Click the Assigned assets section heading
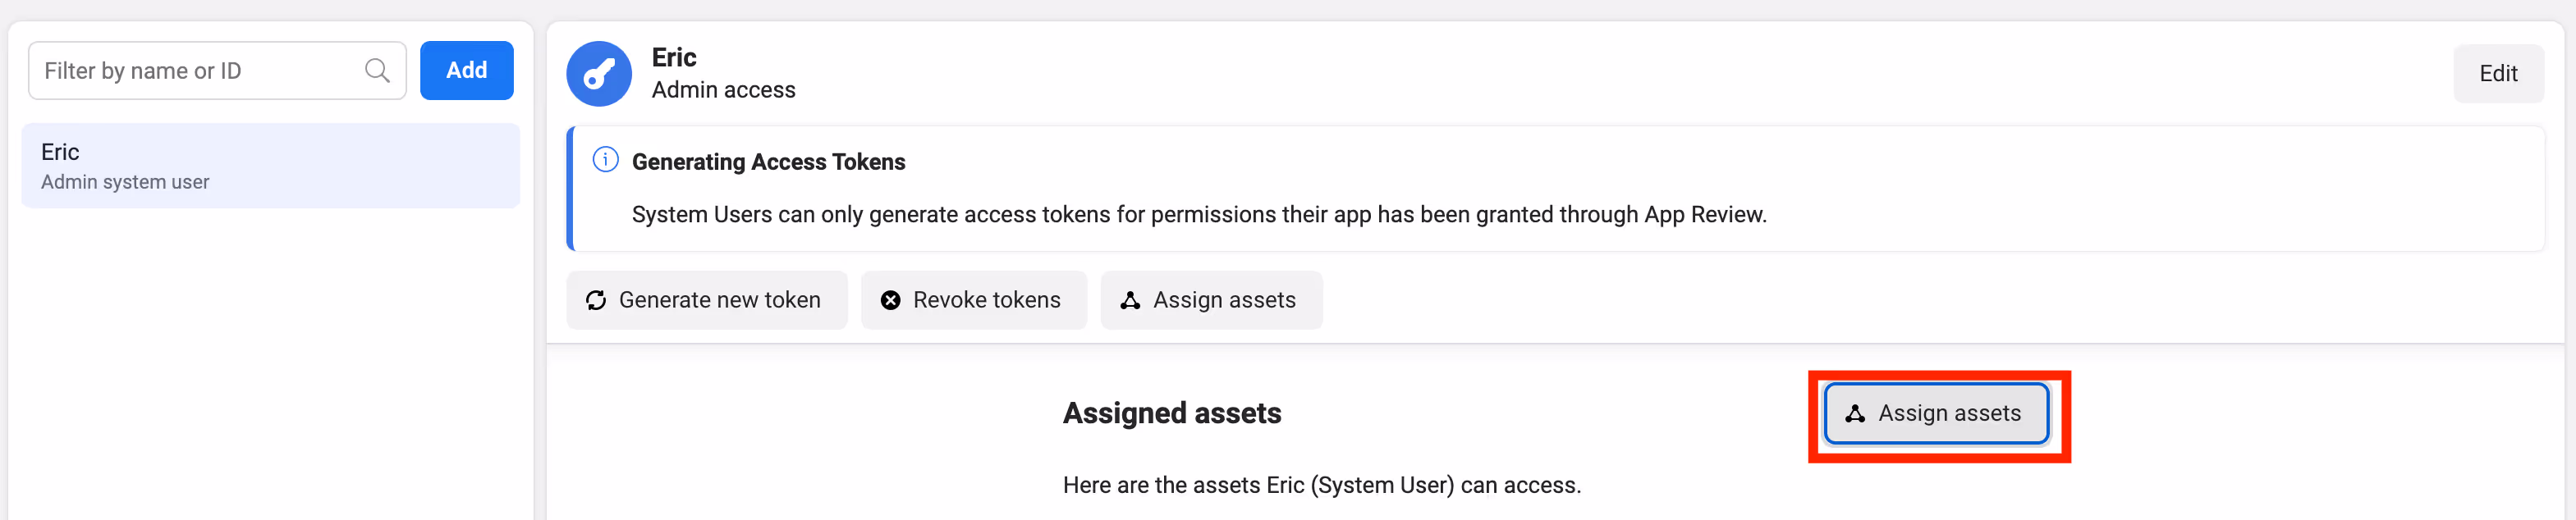2576x520 pixels. click(x=1171, y=413)
